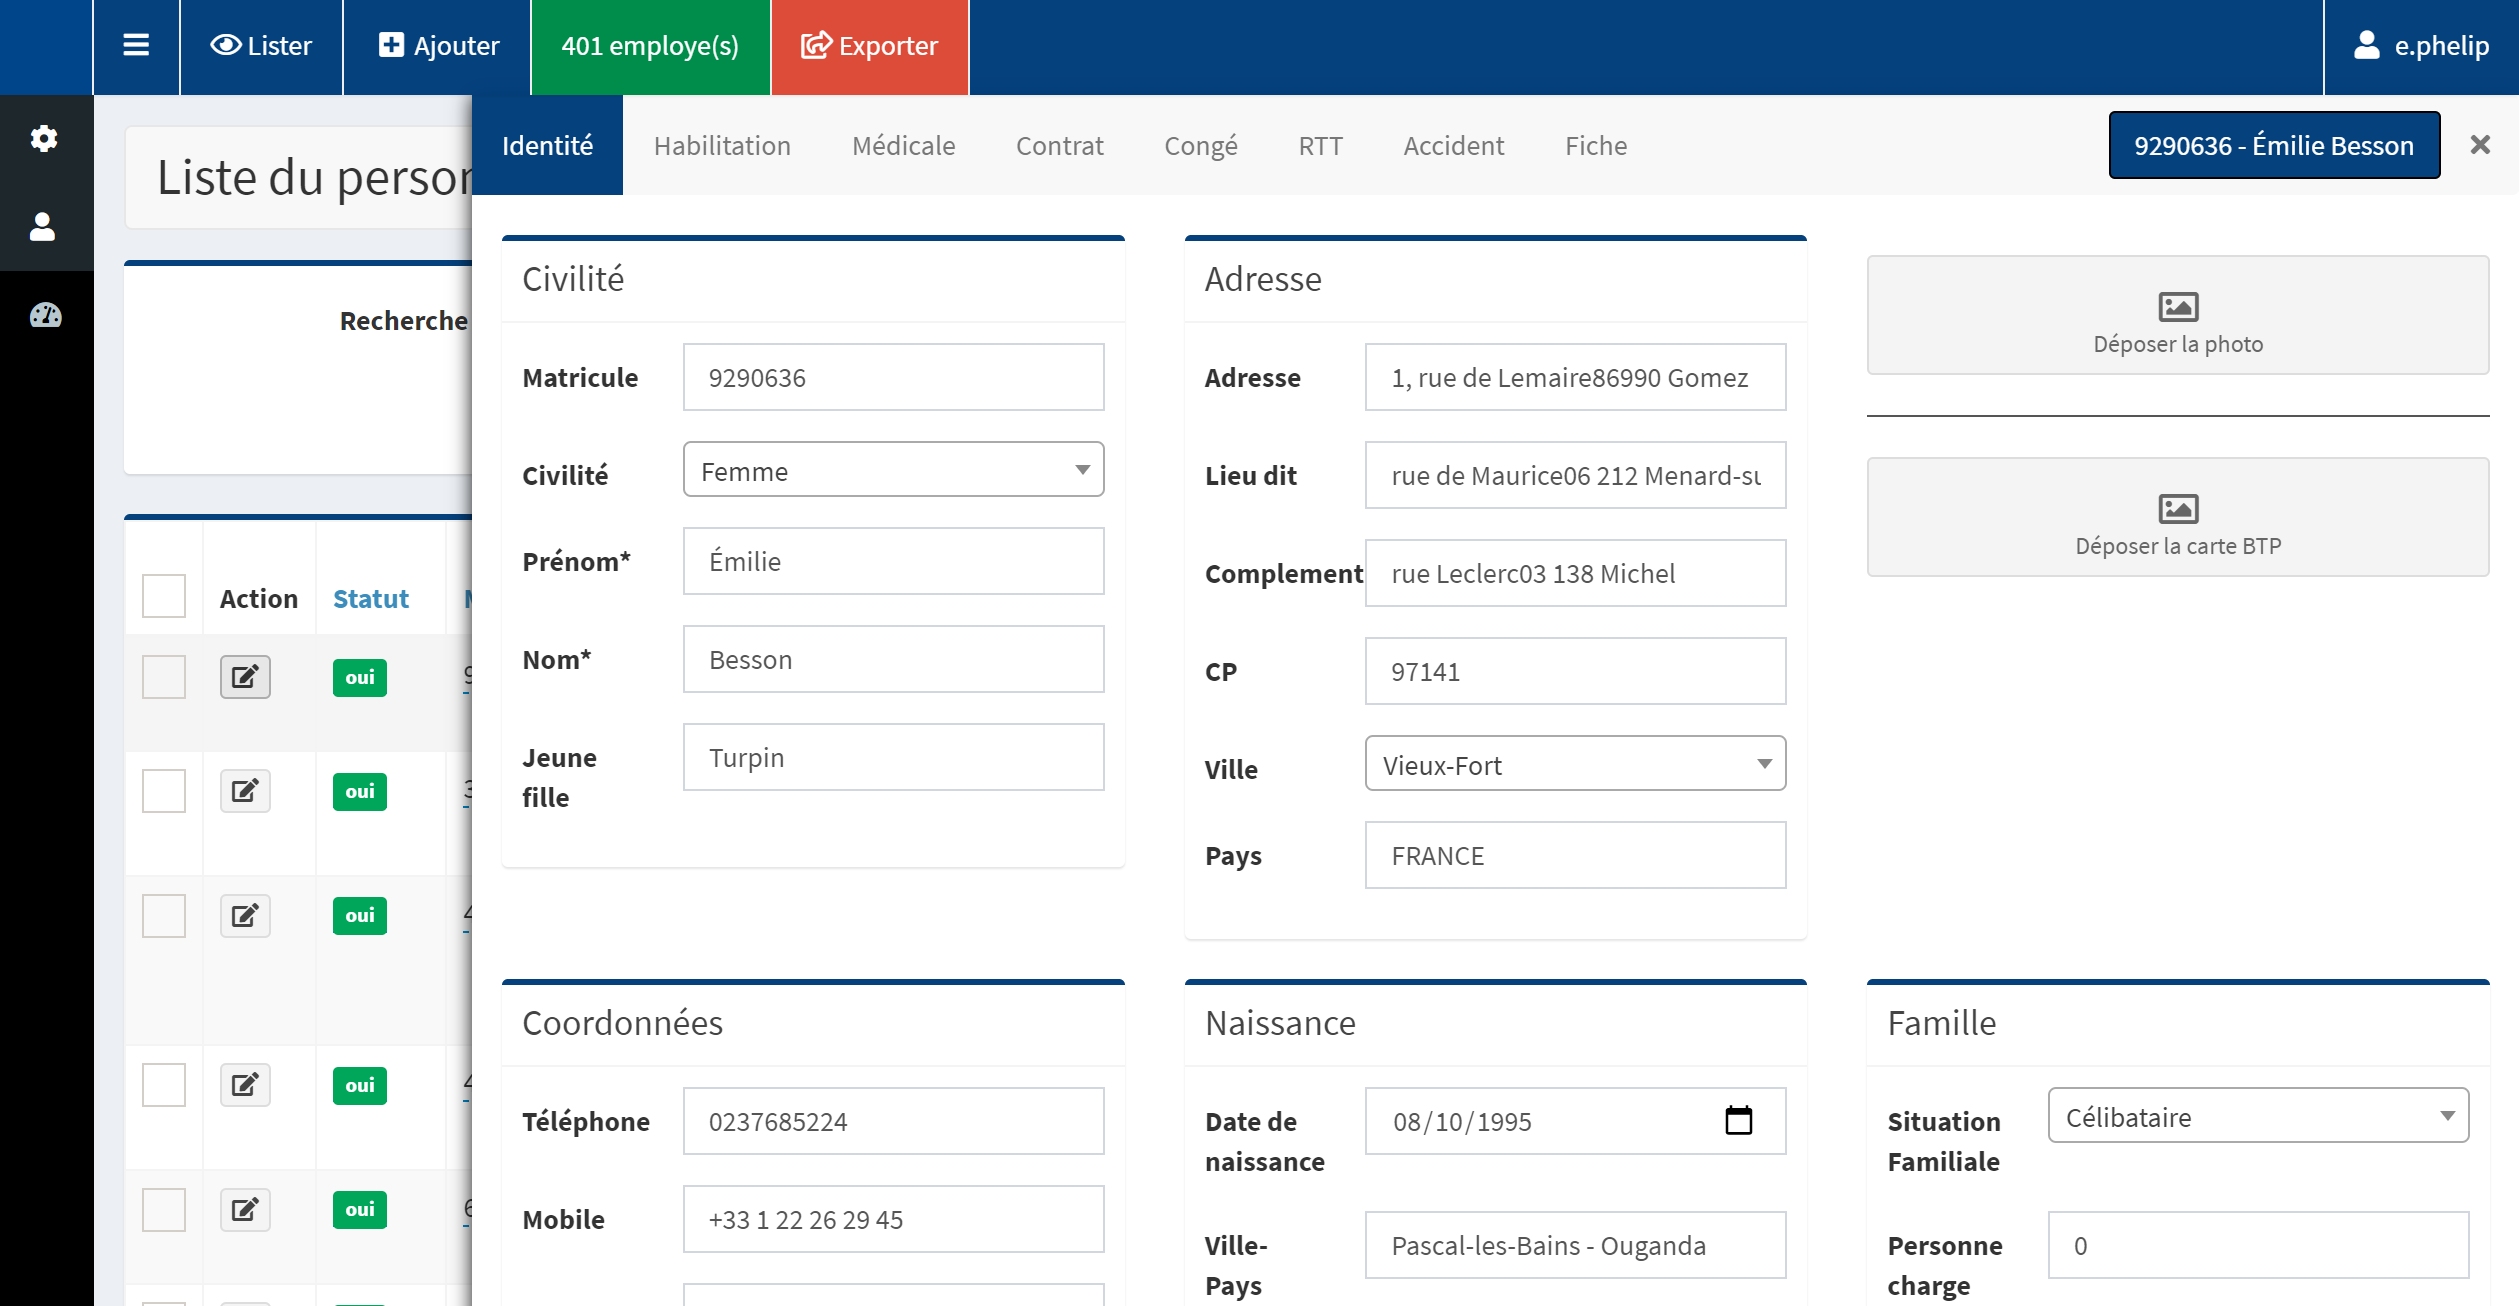Click the Date de naissance field

tap(1575, 1121)
